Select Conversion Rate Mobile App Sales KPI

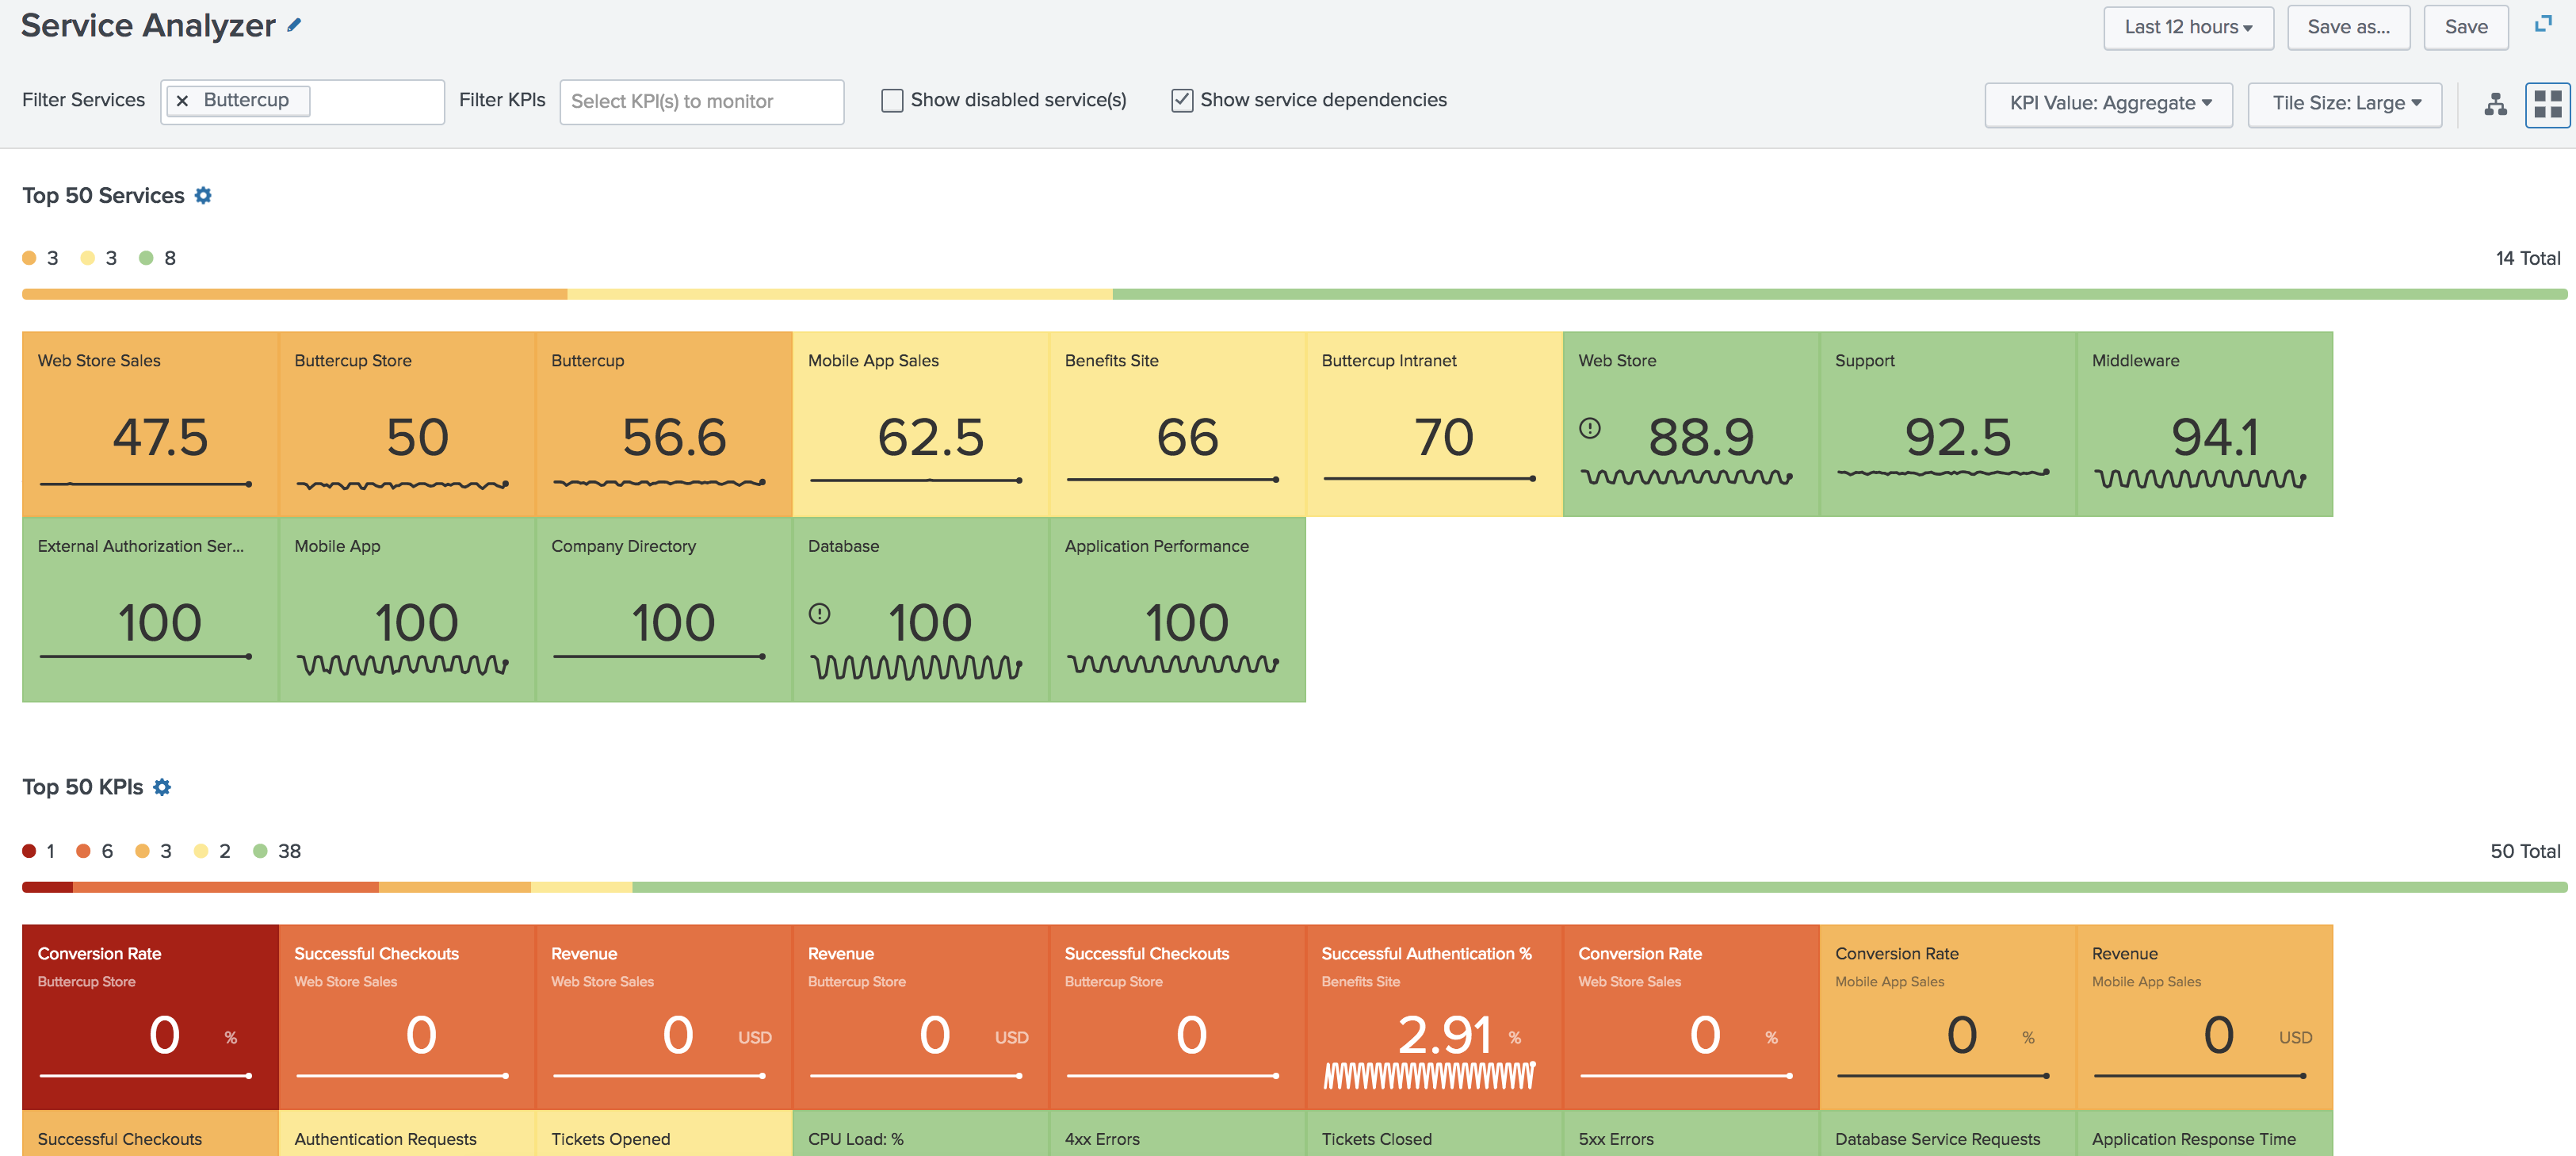pos(1948,1017)
